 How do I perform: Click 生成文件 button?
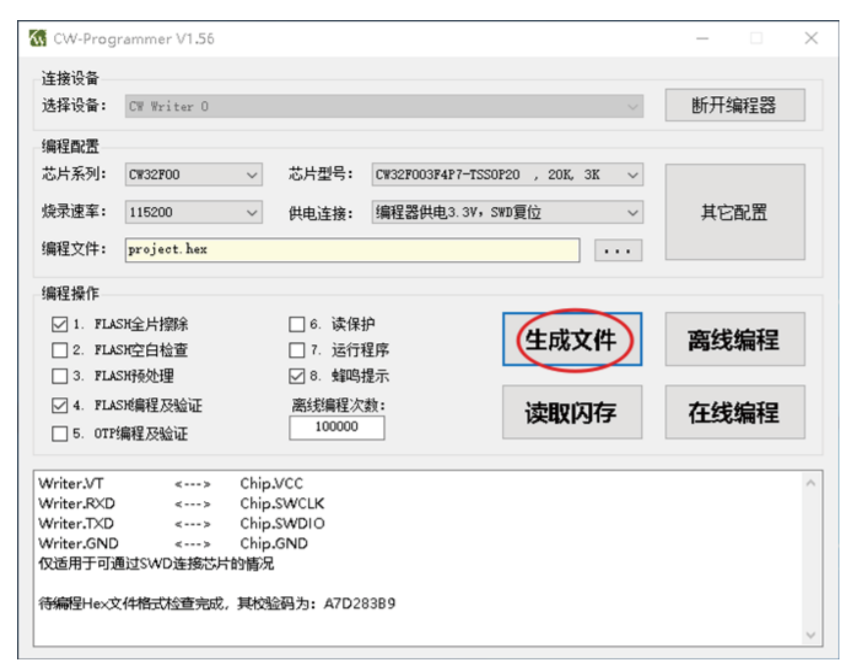point(572,340)
